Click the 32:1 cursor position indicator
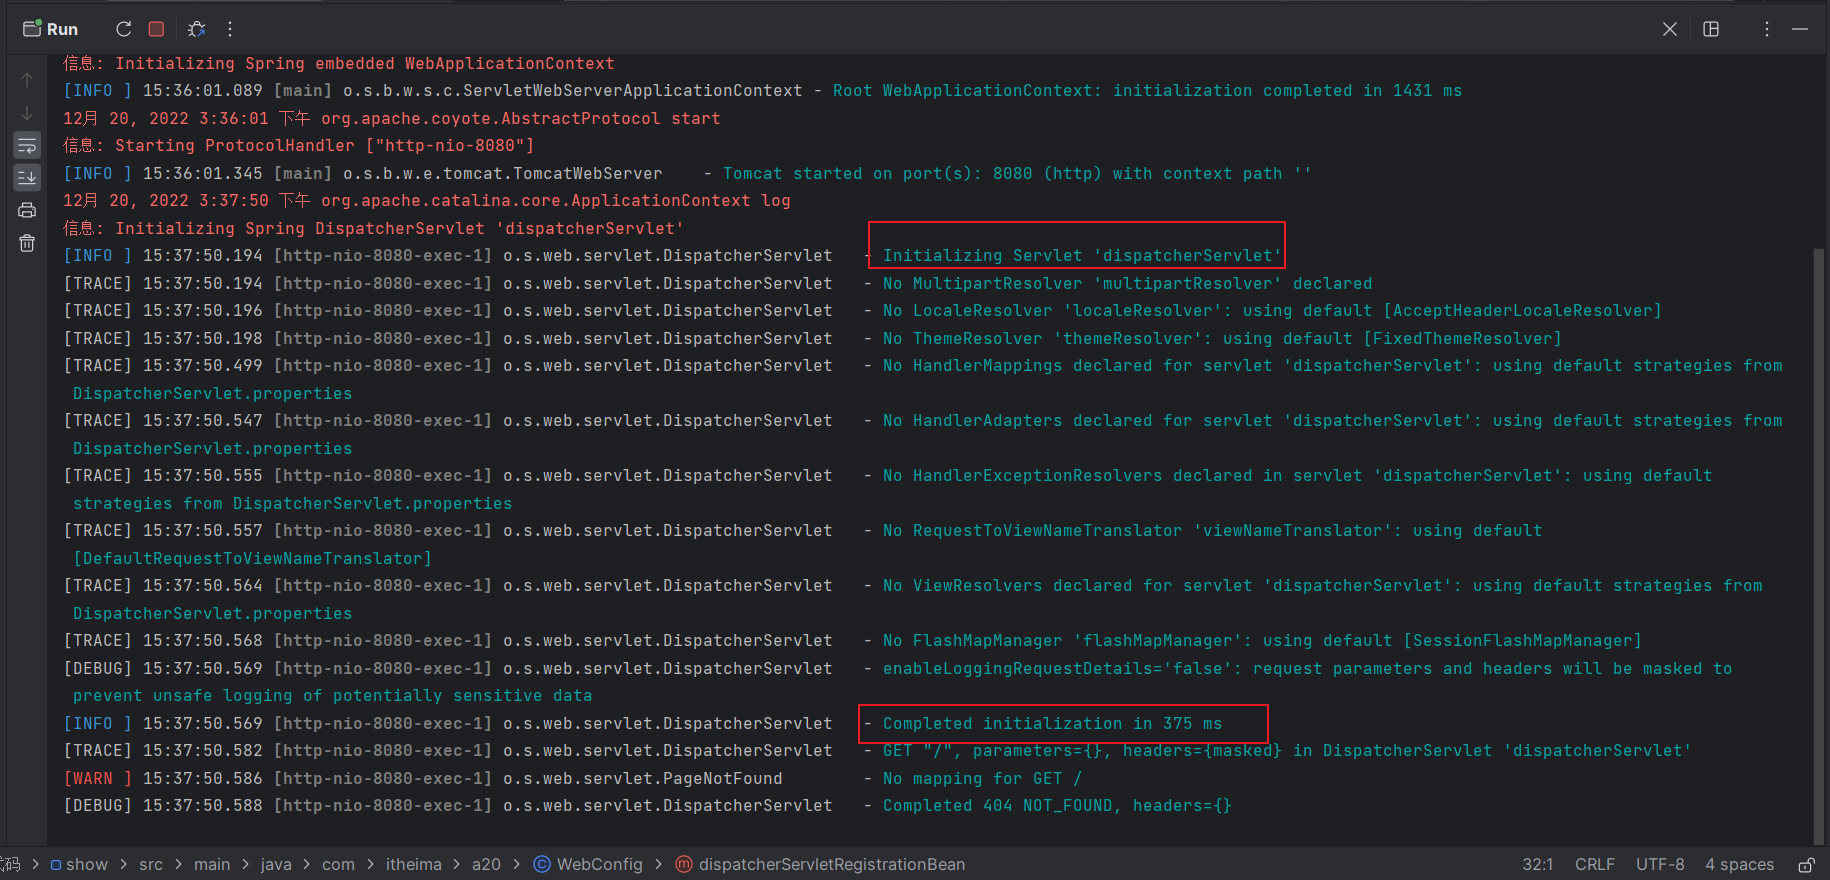Screen dimensions: 1830x880 click(x=1538, y=864)
